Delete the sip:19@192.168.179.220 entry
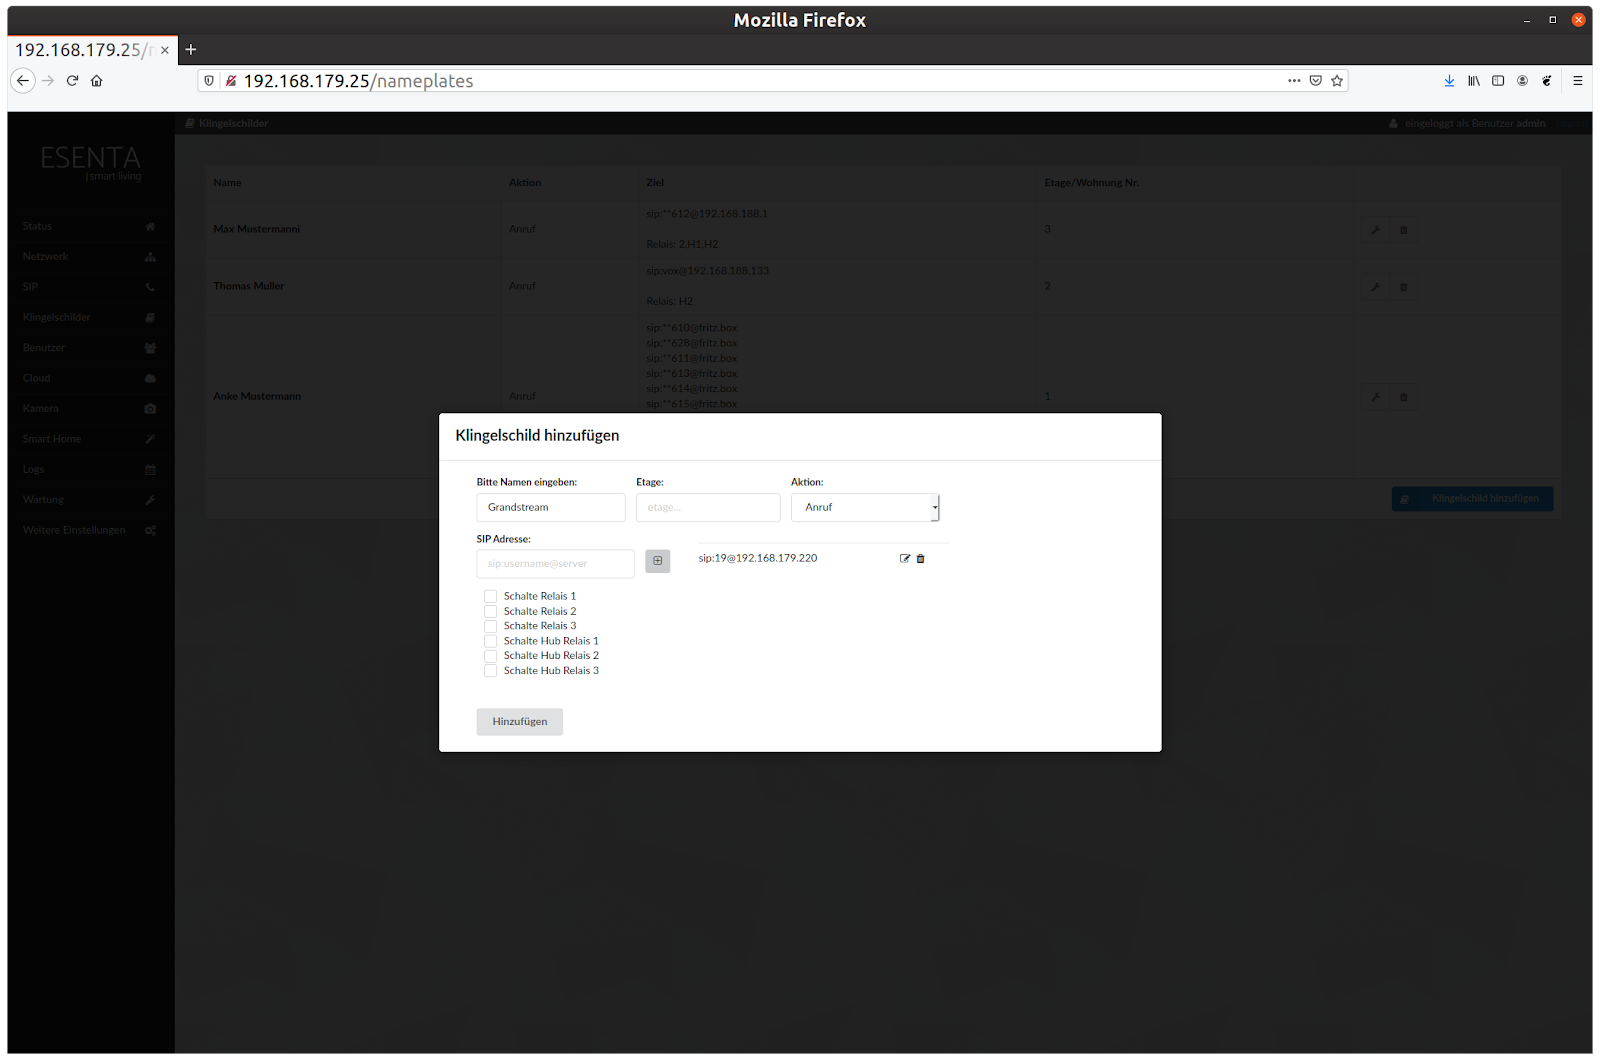Screen dimensions: 1600x1061 (x=921, y=559)
